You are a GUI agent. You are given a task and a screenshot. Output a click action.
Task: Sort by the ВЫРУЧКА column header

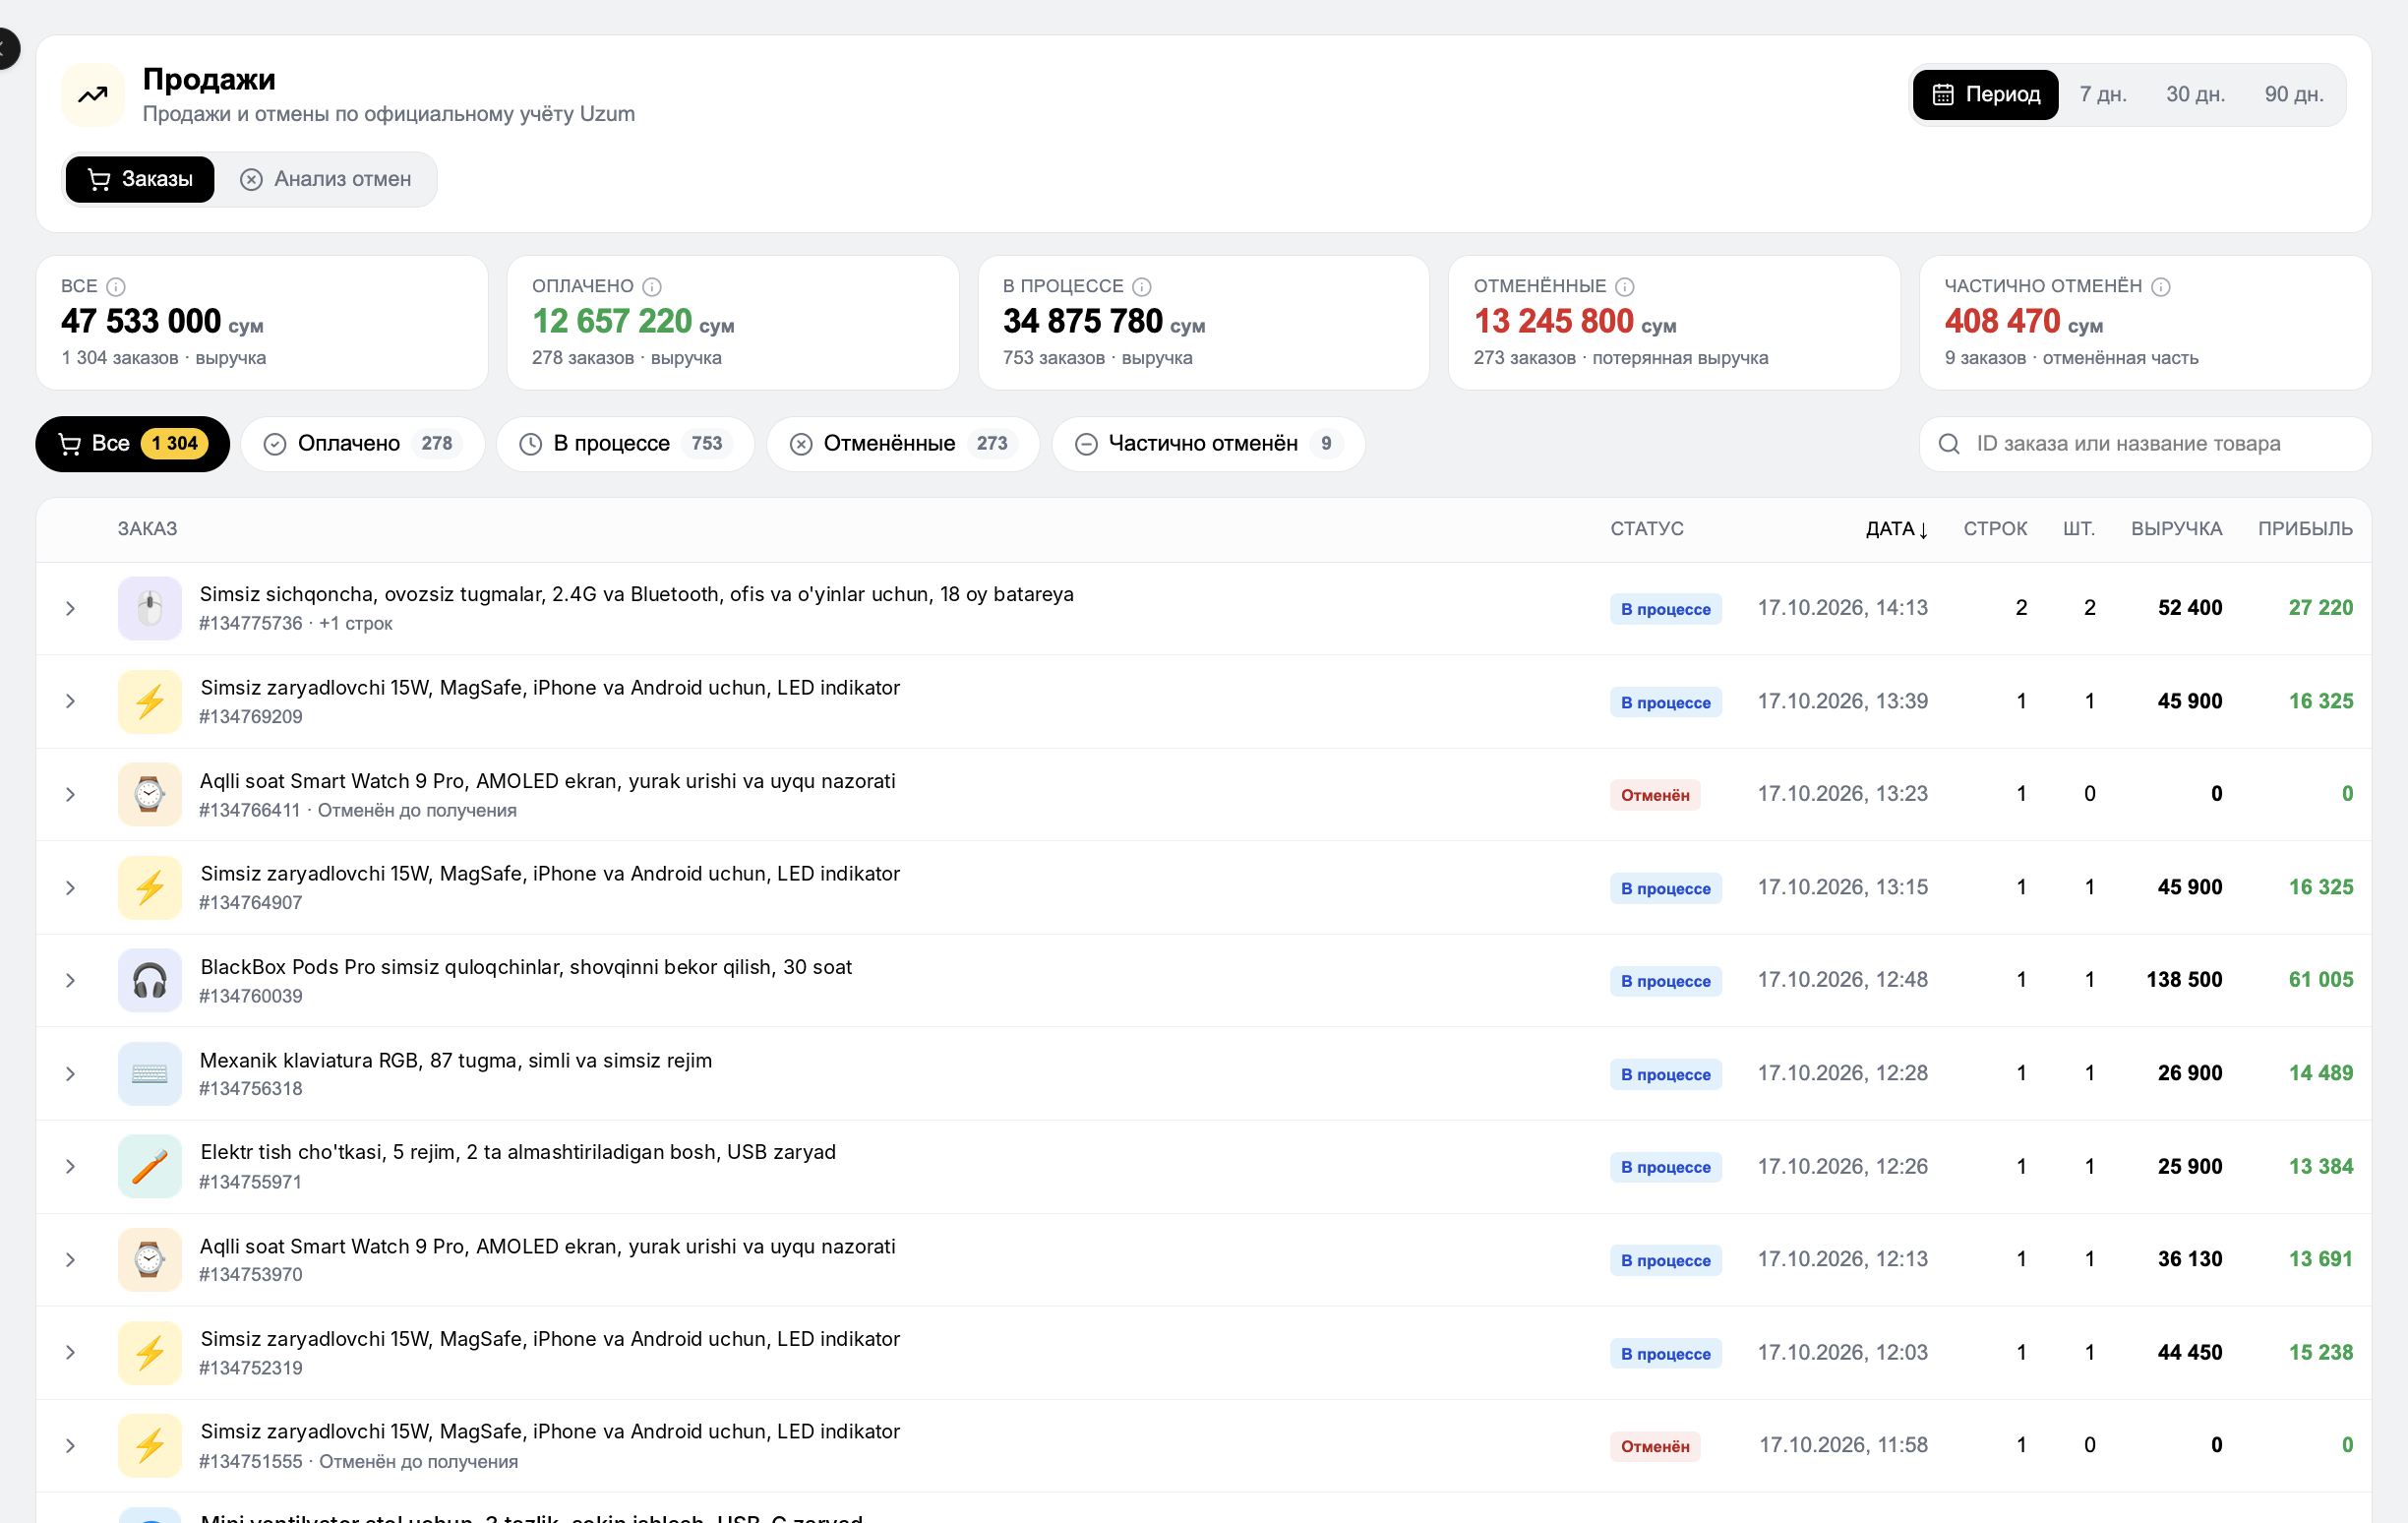[2176, 529]
